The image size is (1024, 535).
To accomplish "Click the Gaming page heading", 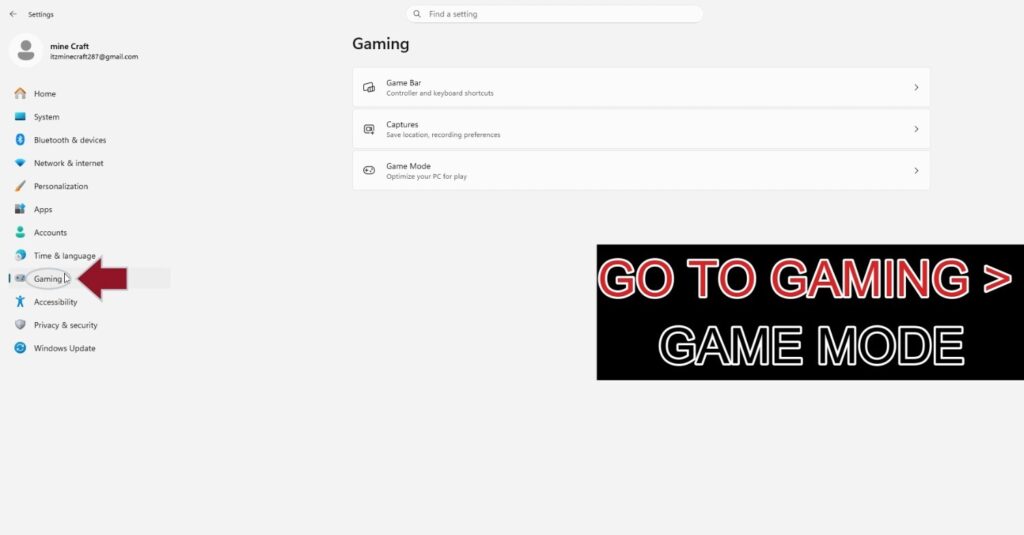I will [x=381, y=44].
